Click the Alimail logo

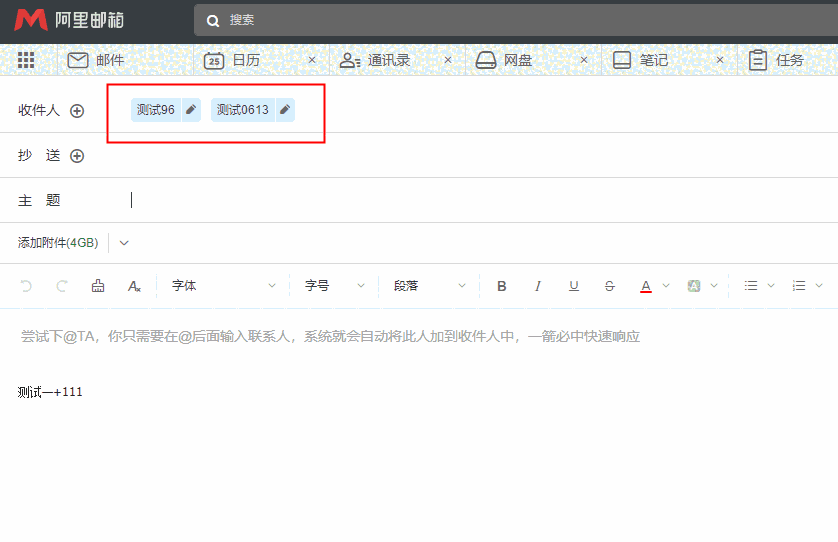click(69, 20)
